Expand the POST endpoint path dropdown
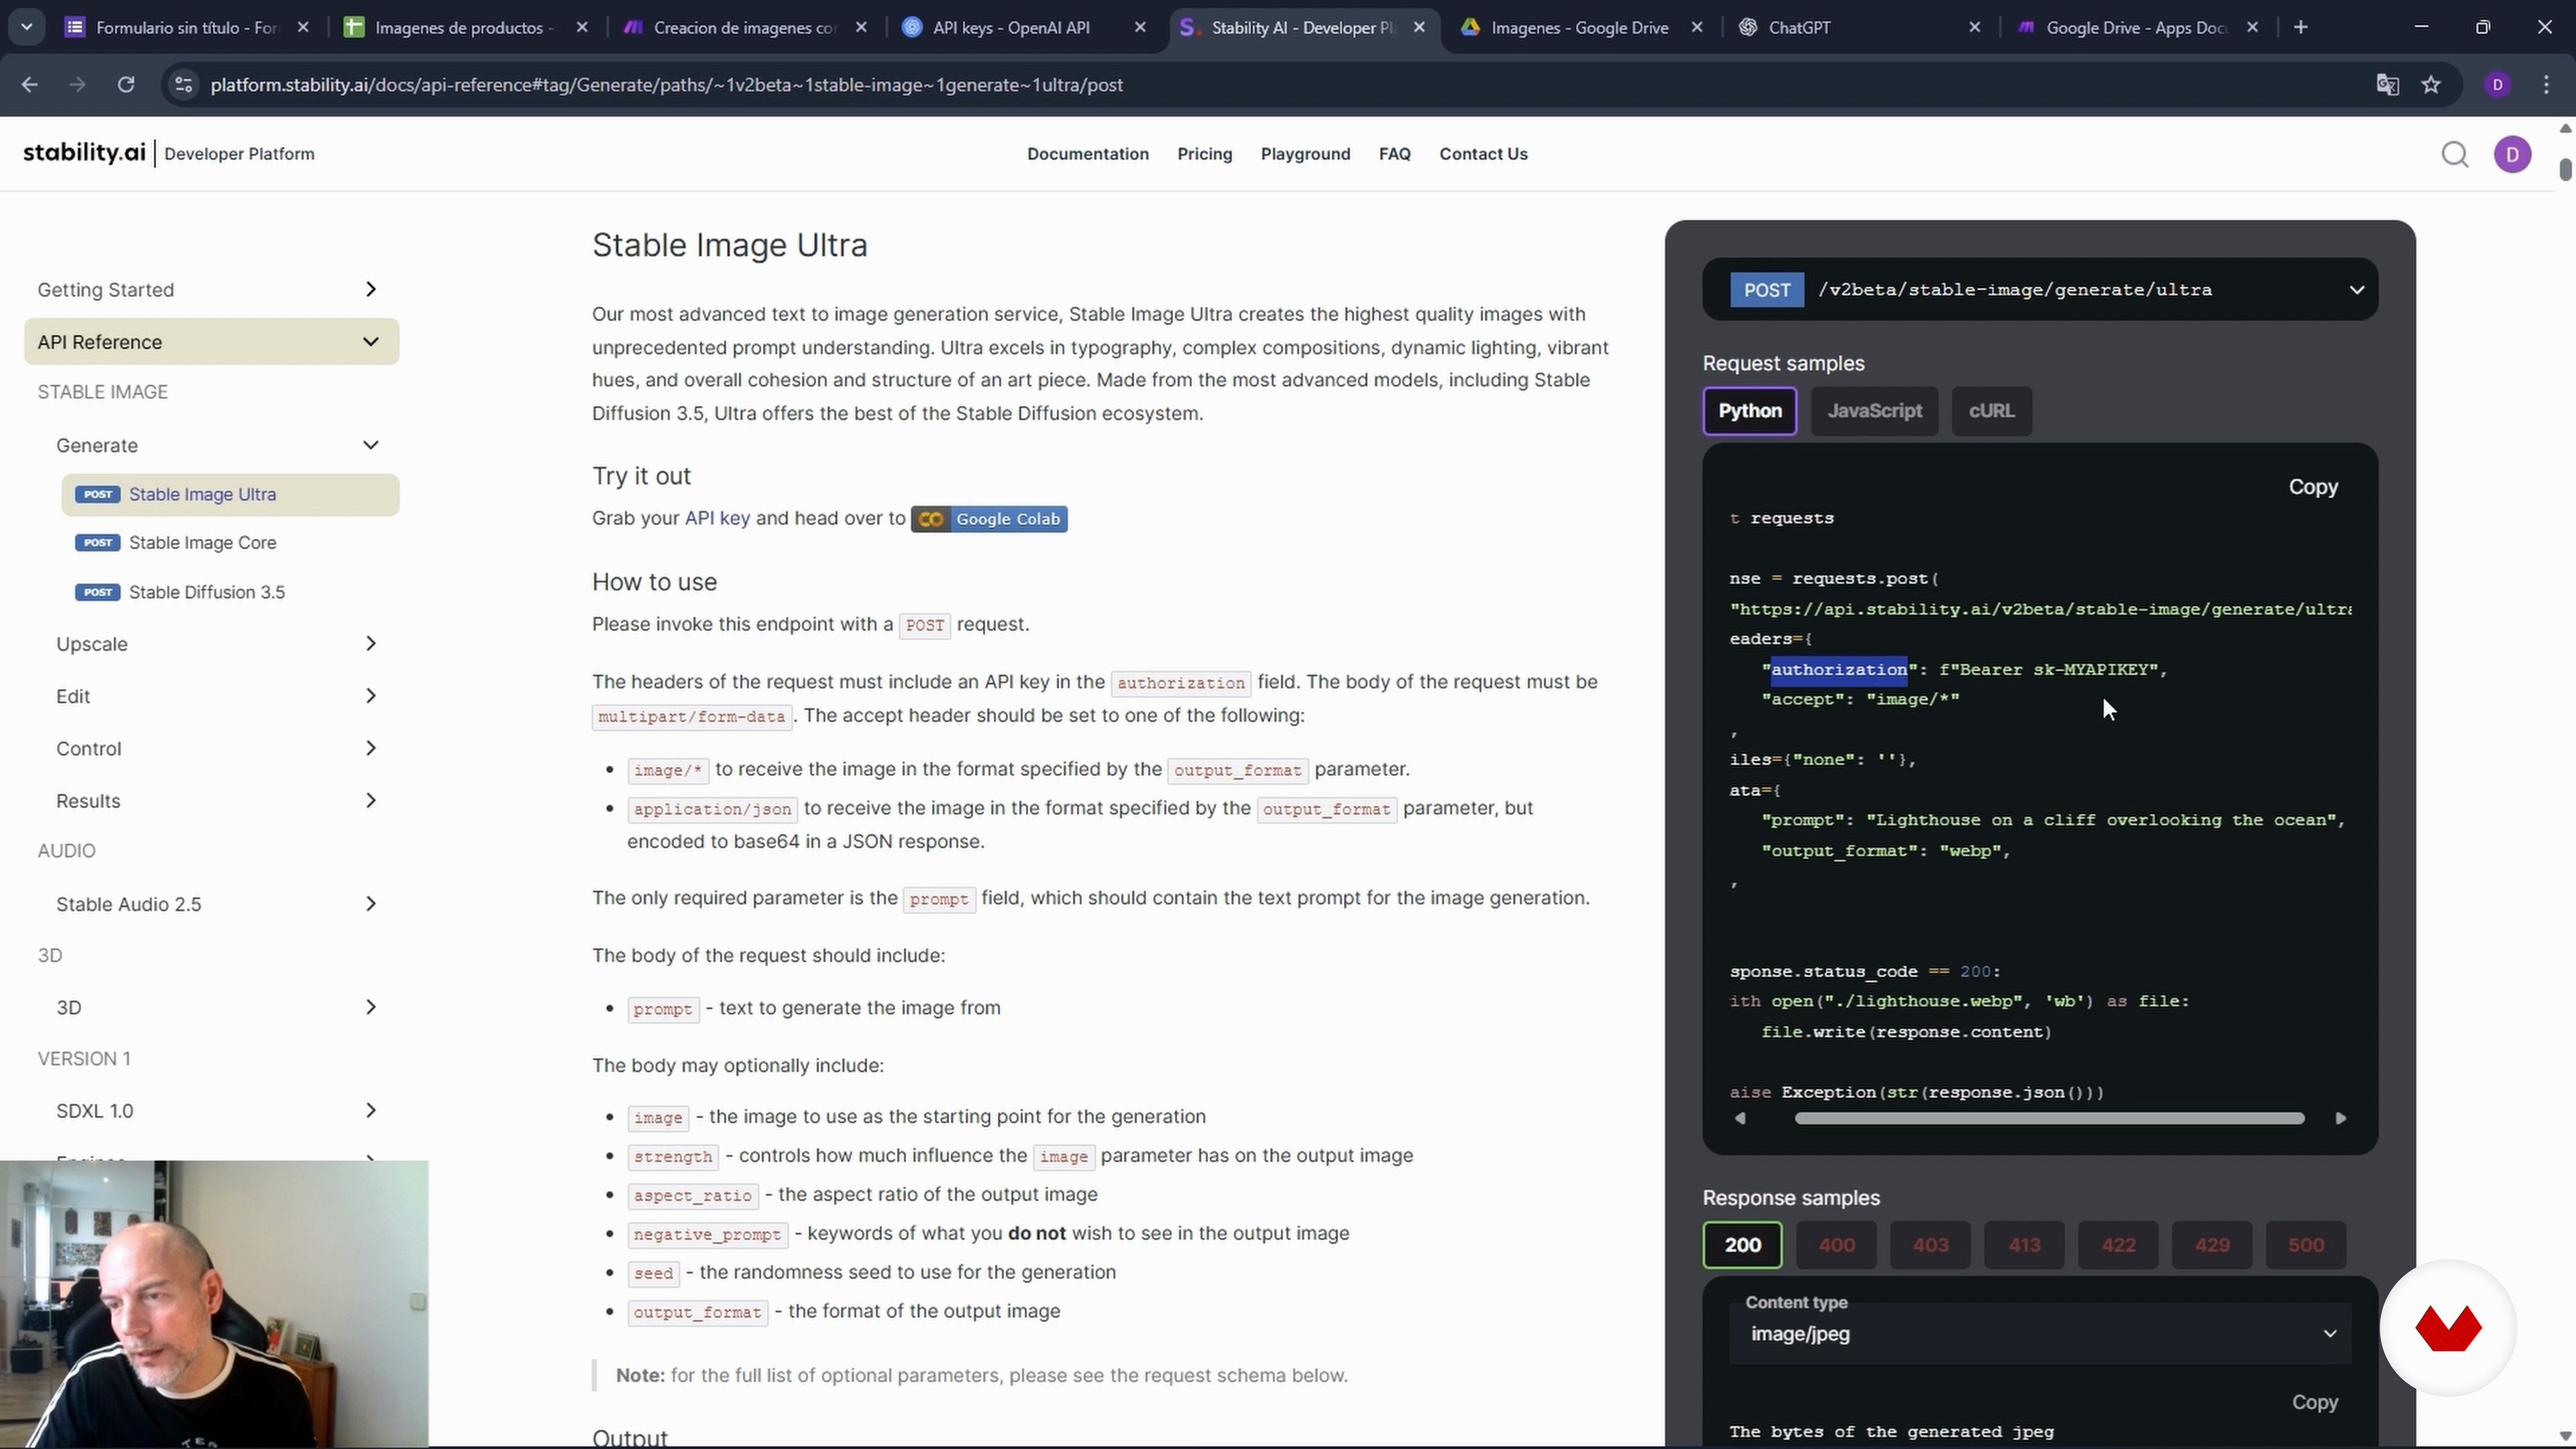2576x1449 pixels. point(2355,290)
